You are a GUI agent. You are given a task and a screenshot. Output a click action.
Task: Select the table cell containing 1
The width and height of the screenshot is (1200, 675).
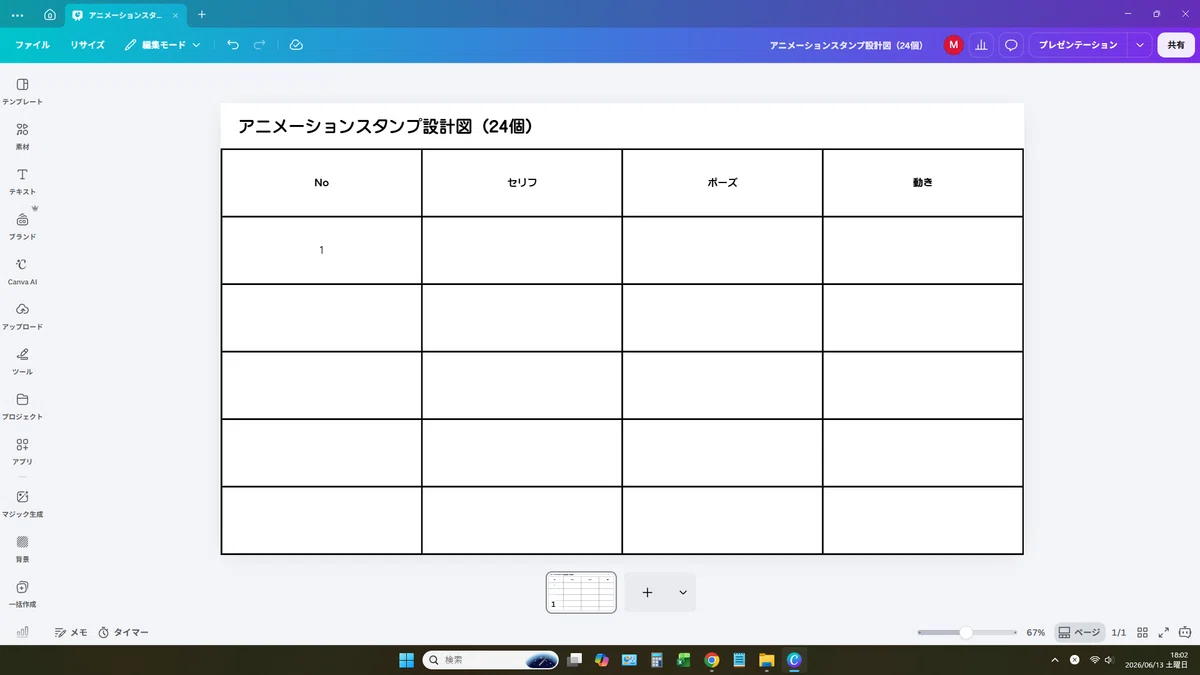tap(321, 250)
